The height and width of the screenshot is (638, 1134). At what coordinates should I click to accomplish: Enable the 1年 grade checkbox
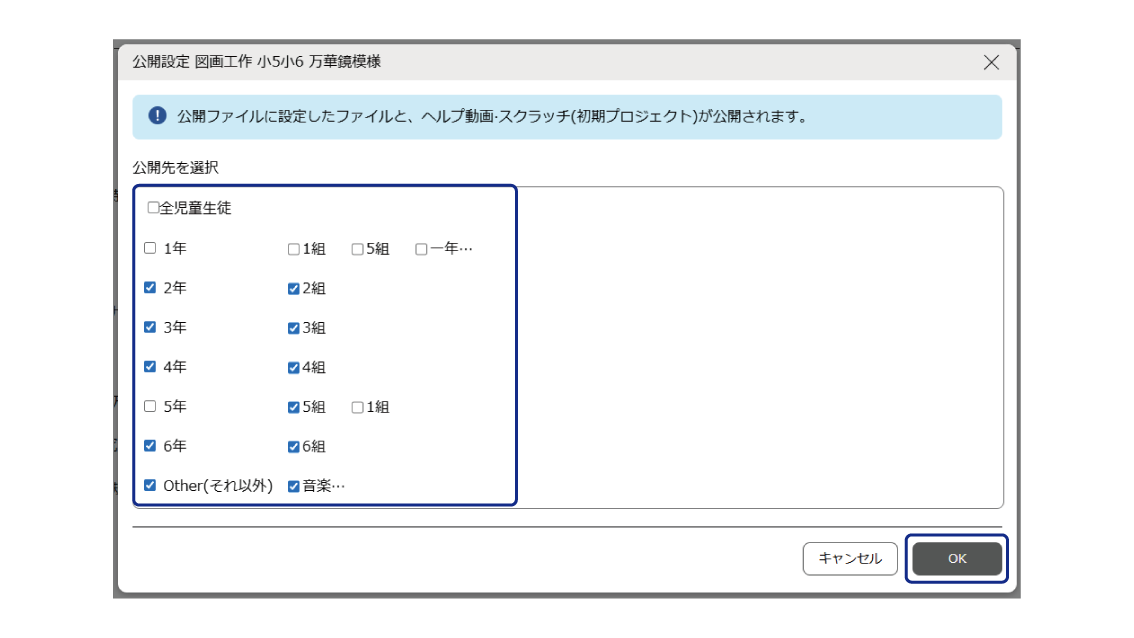(x=150, y=248)
